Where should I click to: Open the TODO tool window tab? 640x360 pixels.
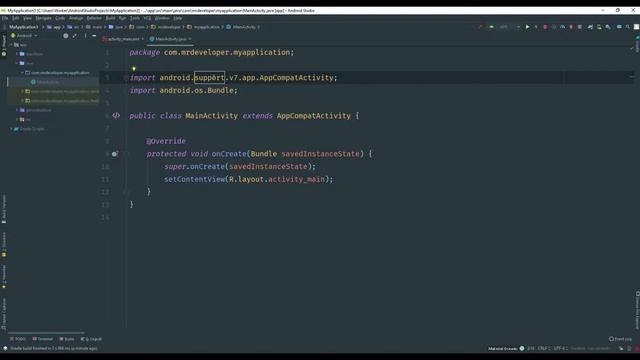coord(18,339)
